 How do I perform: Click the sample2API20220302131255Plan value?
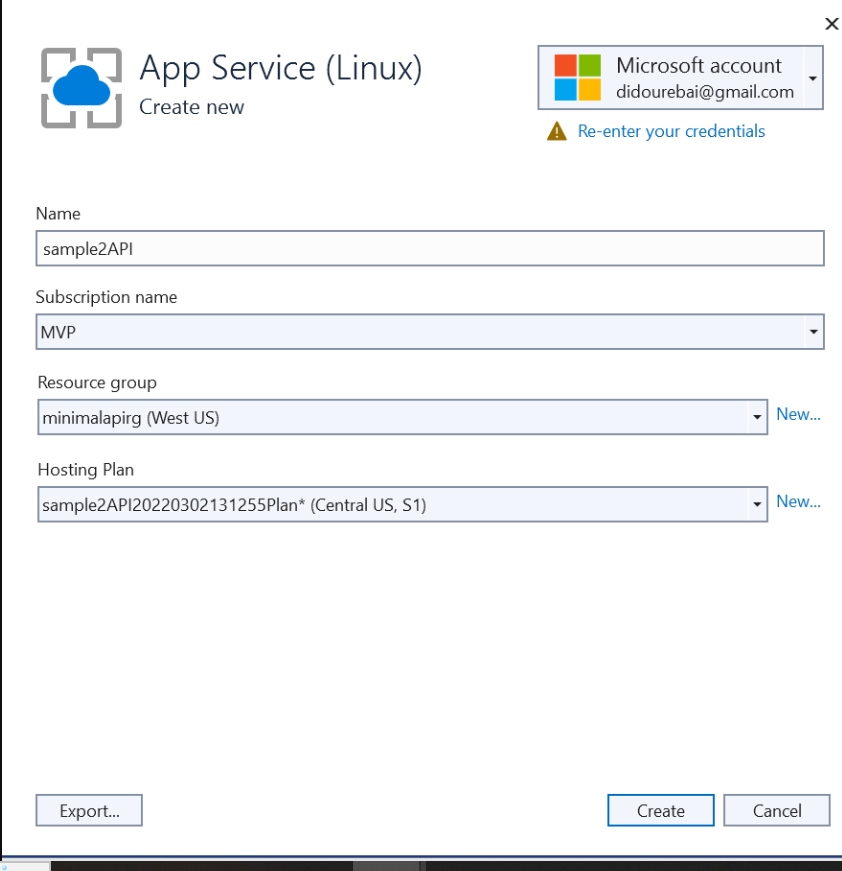click(x=234, y=505)
